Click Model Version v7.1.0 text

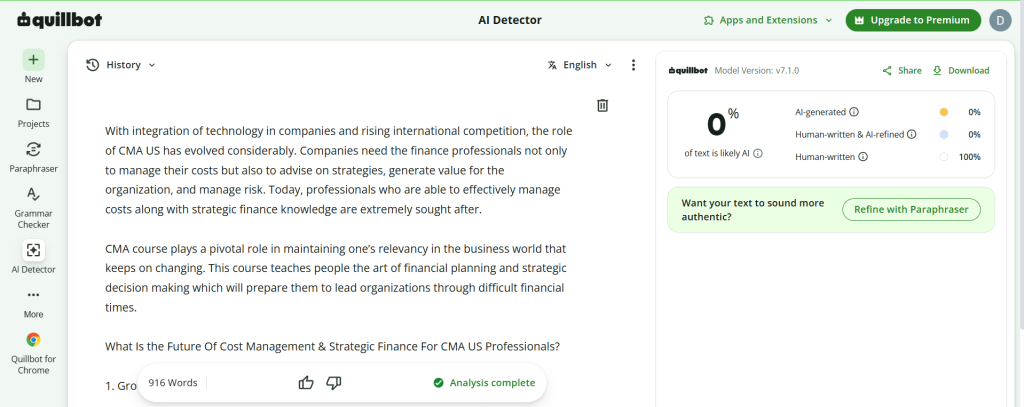[756, 71]
